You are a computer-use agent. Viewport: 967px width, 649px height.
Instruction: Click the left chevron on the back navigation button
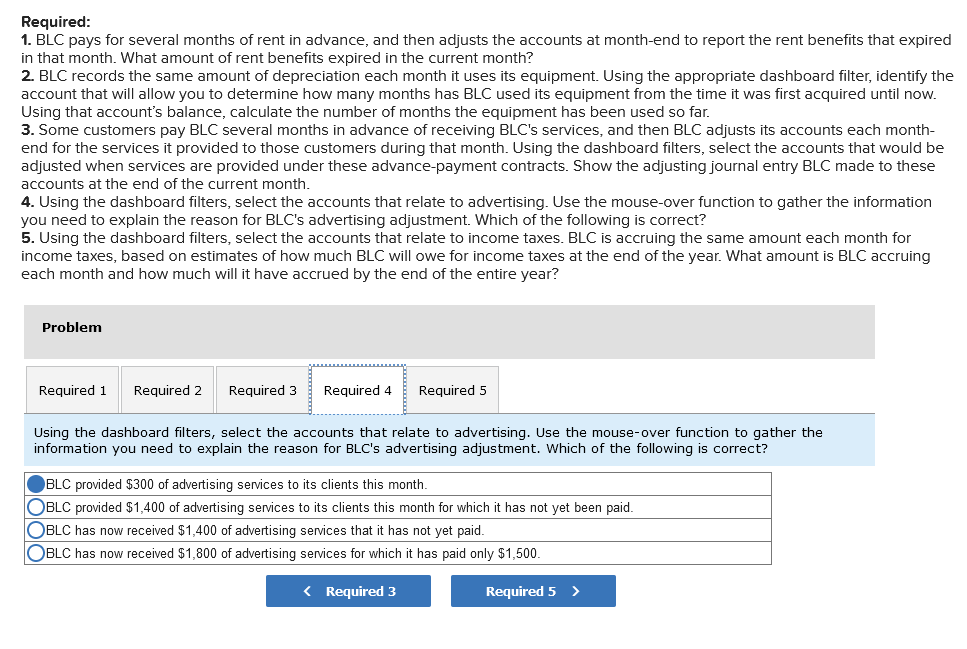307,591
